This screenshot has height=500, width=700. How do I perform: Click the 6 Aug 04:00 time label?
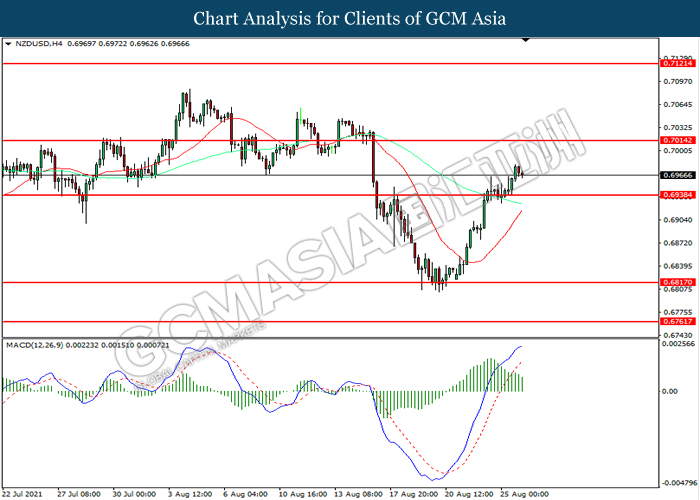[245, 494]
